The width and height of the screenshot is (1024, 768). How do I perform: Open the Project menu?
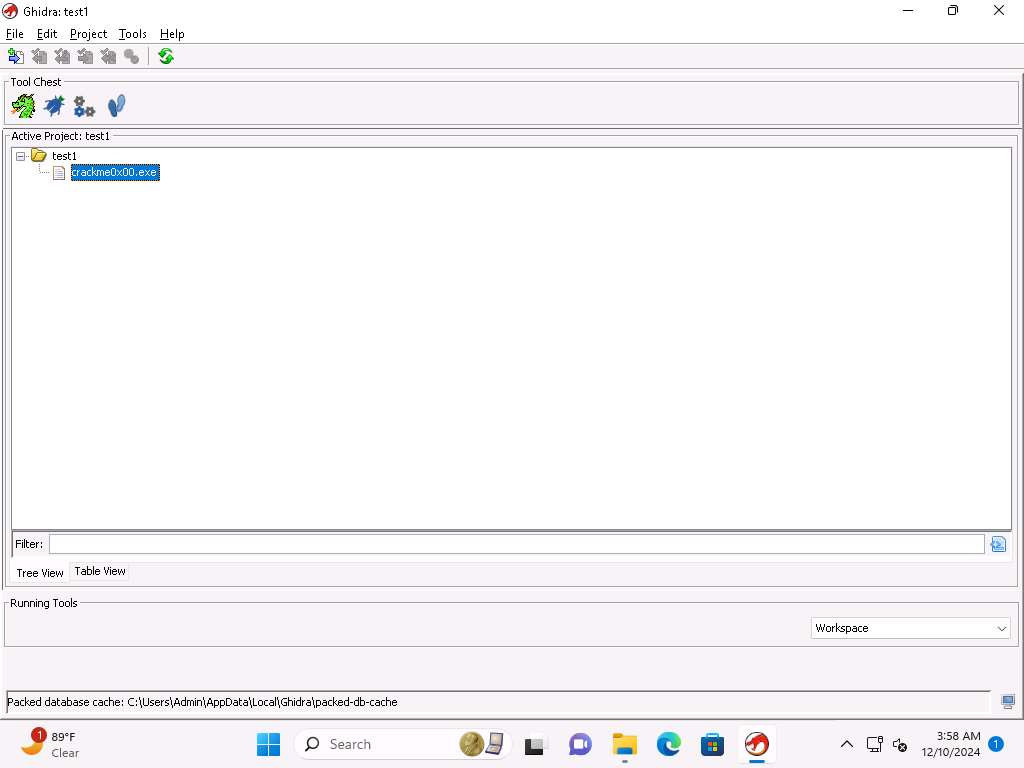(88, 34)
